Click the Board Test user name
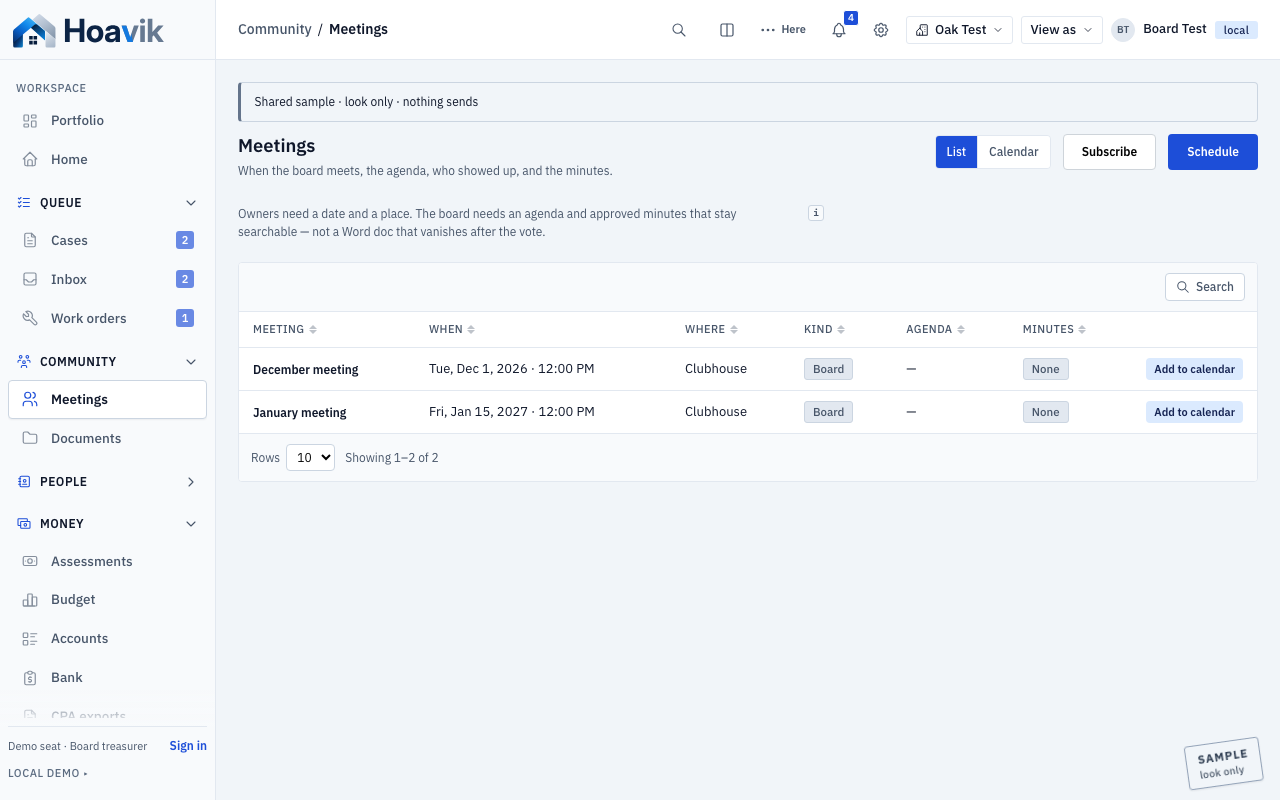The image size is (1280, 800). [1175, 29]
